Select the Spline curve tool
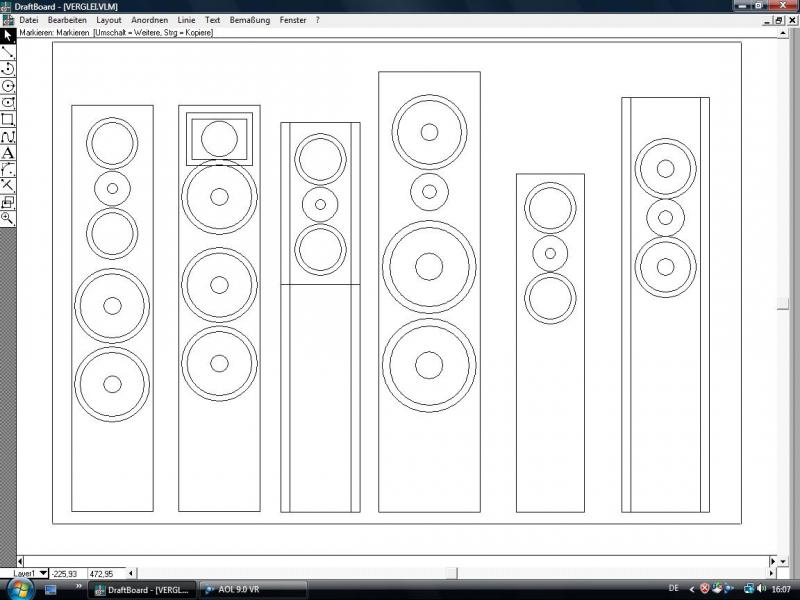Screen dimensions: 800x600 pyautogui.click(x=8, y=136)
